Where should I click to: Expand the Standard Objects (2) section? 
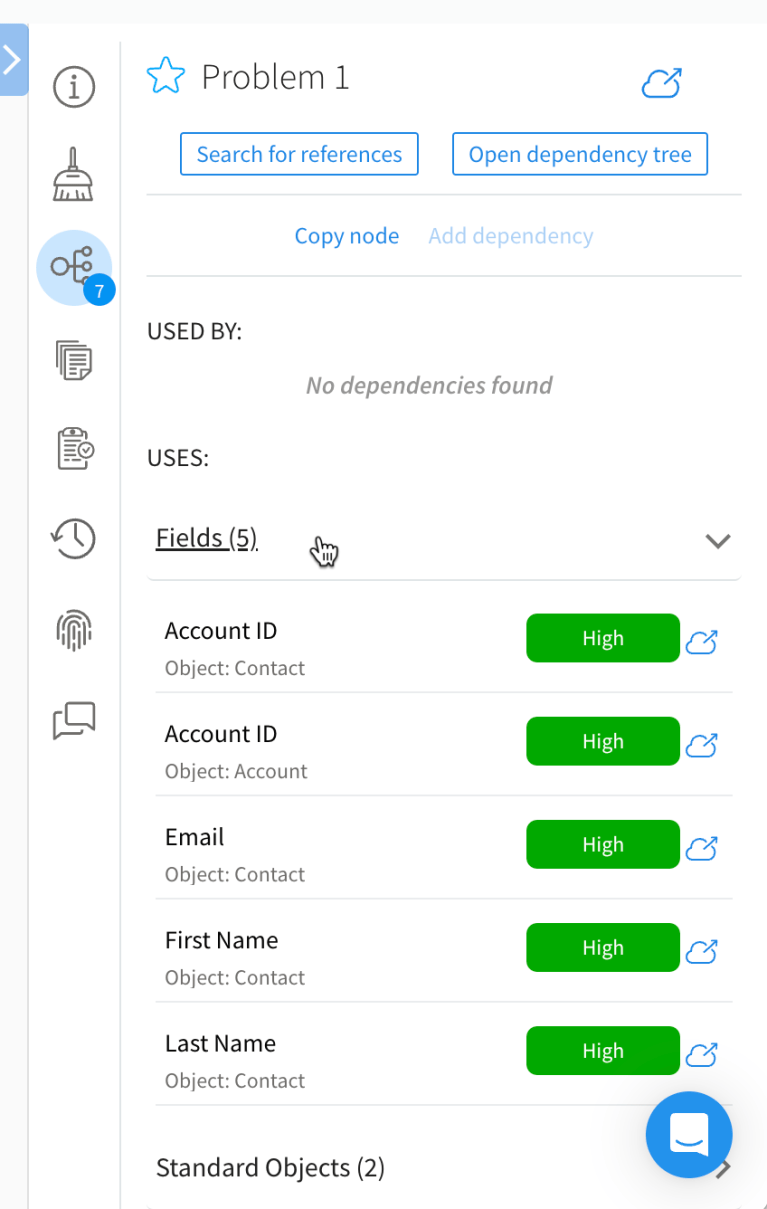pos(722,1168)
